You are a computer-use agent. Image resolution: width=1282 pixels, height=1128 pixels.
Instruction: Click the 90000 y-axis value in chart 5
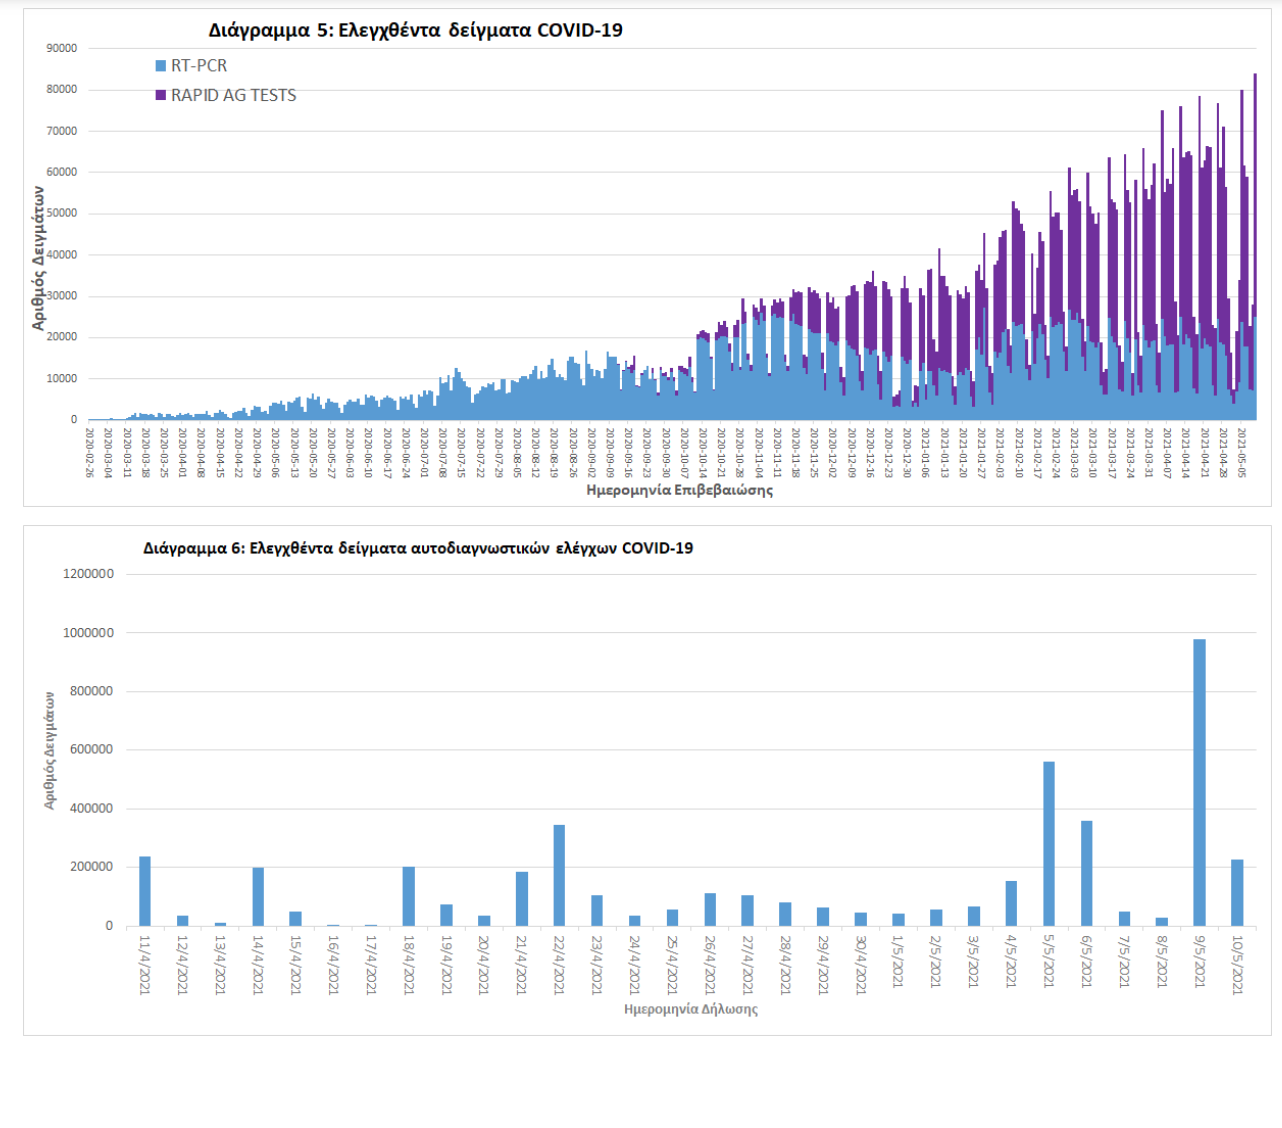pyautogui.click(x=61, y=48)
